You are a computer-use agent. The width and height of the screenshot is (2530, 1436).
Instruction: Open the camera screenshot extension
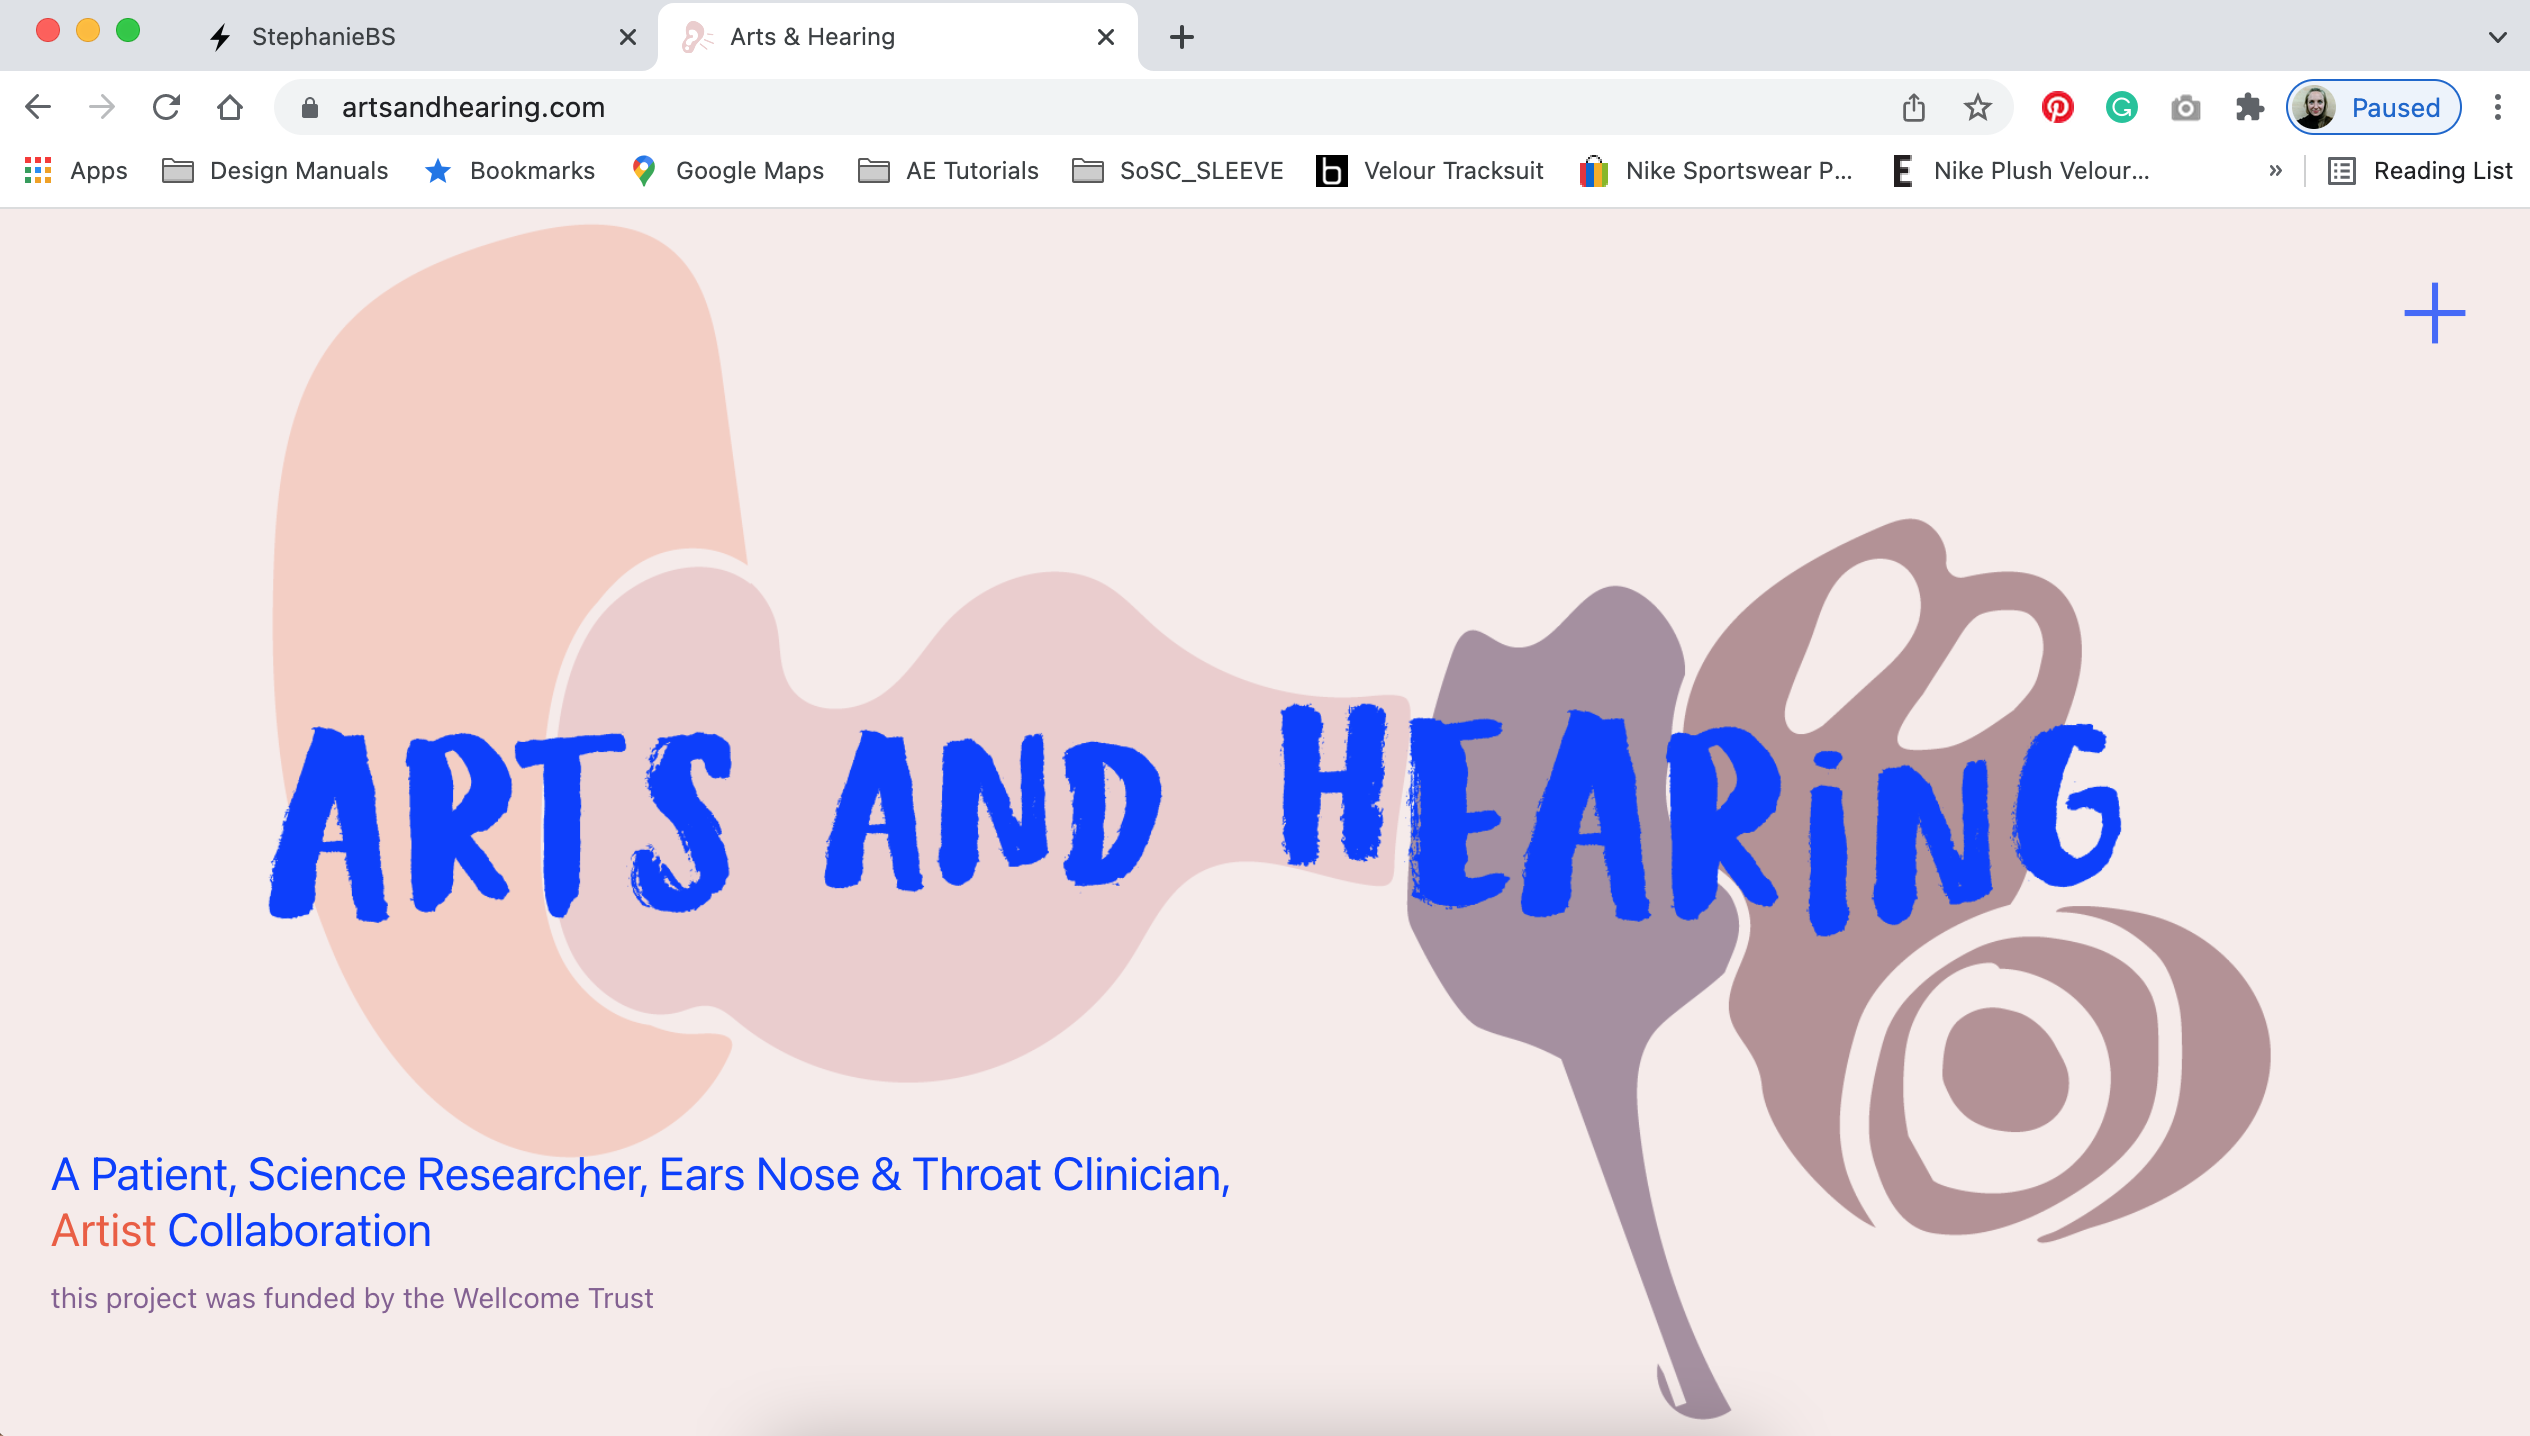(2185, 107)
